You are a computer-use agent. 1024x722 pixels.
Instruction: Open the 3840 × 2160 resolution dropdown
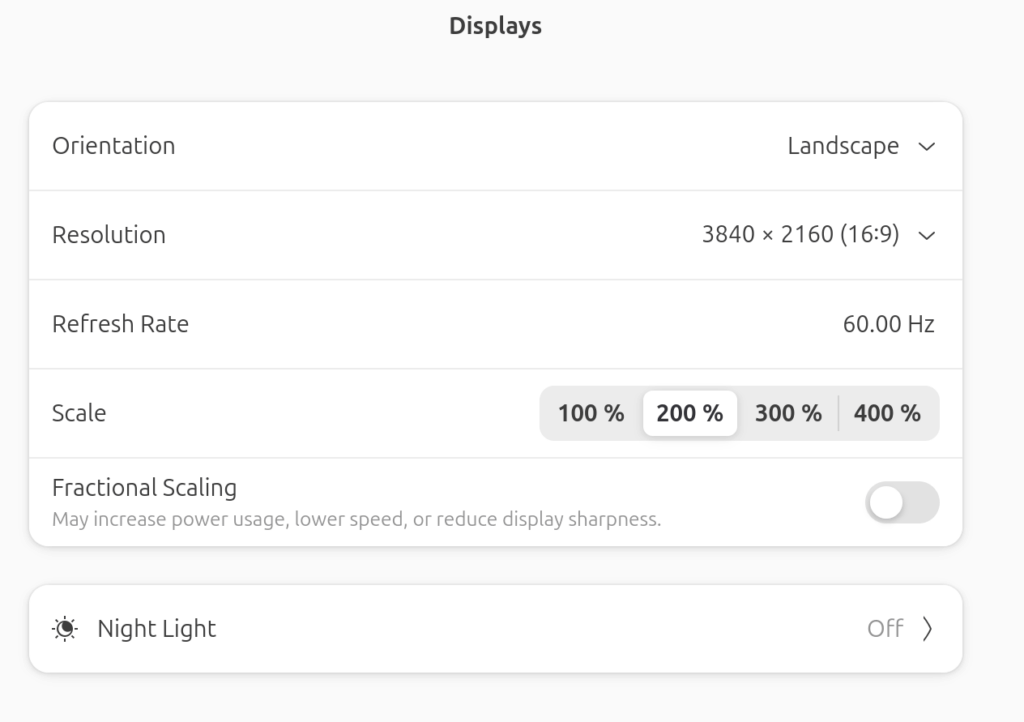click(x=818, y=234)
